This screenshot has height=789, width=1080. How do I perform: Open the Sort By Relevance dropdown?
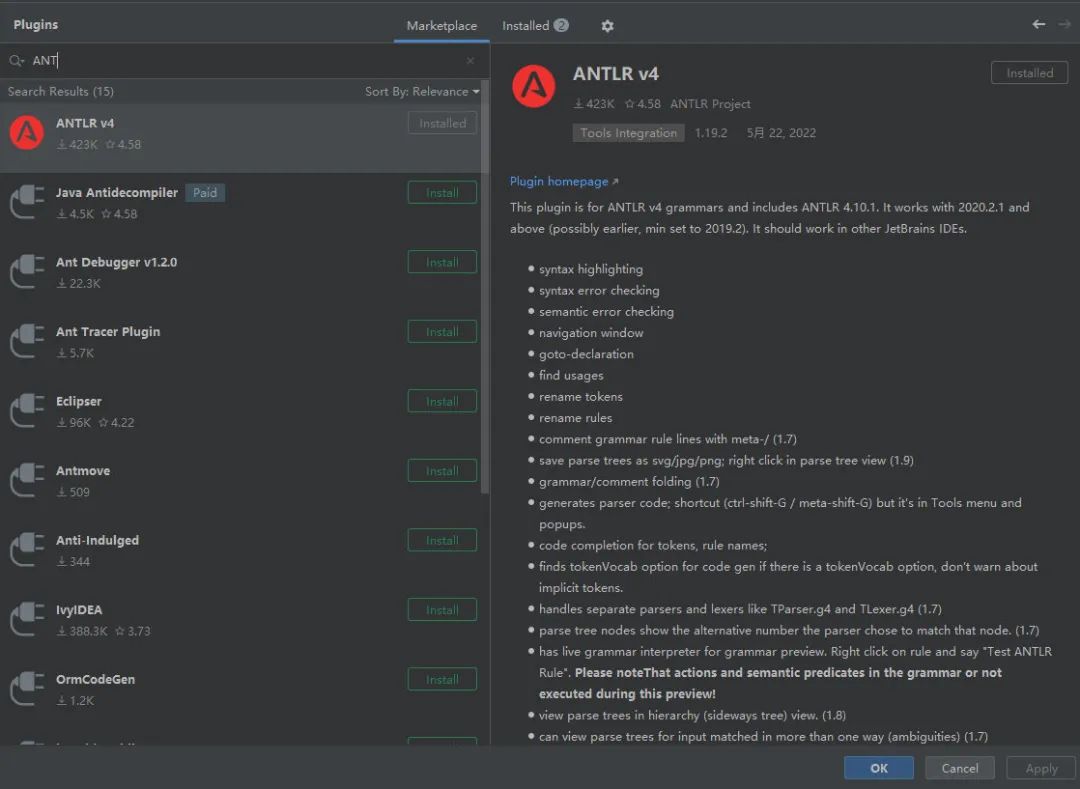(x=422, y=92)
